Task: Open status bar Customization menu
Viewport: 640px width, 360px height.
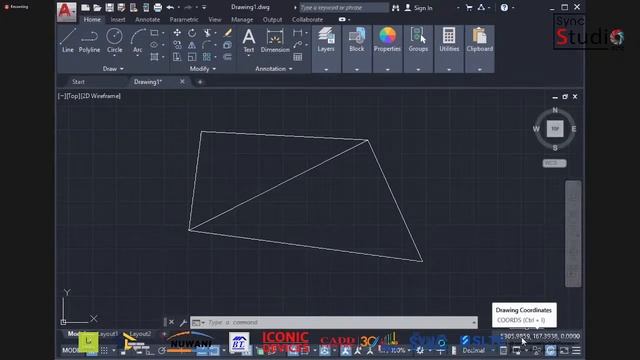Action: [x=576, y=350]
